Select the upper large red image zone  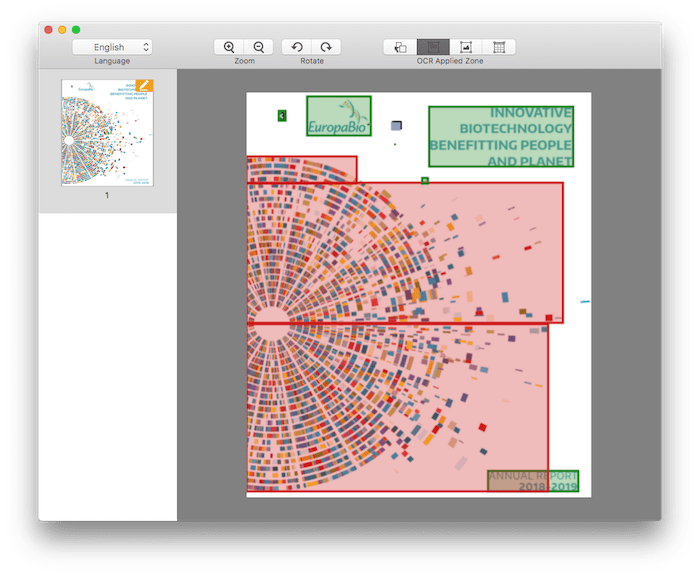pos(405,253)
